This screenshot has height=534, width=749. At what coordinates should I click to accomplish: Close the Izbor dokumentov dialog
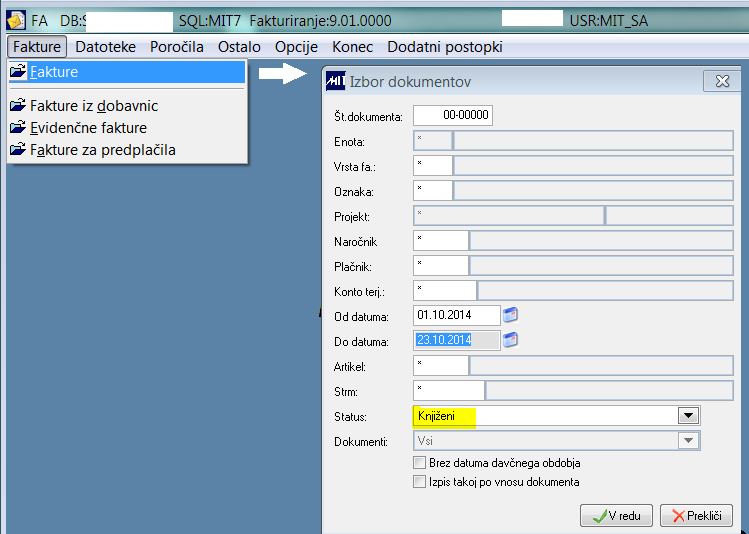tap(722, 81)
